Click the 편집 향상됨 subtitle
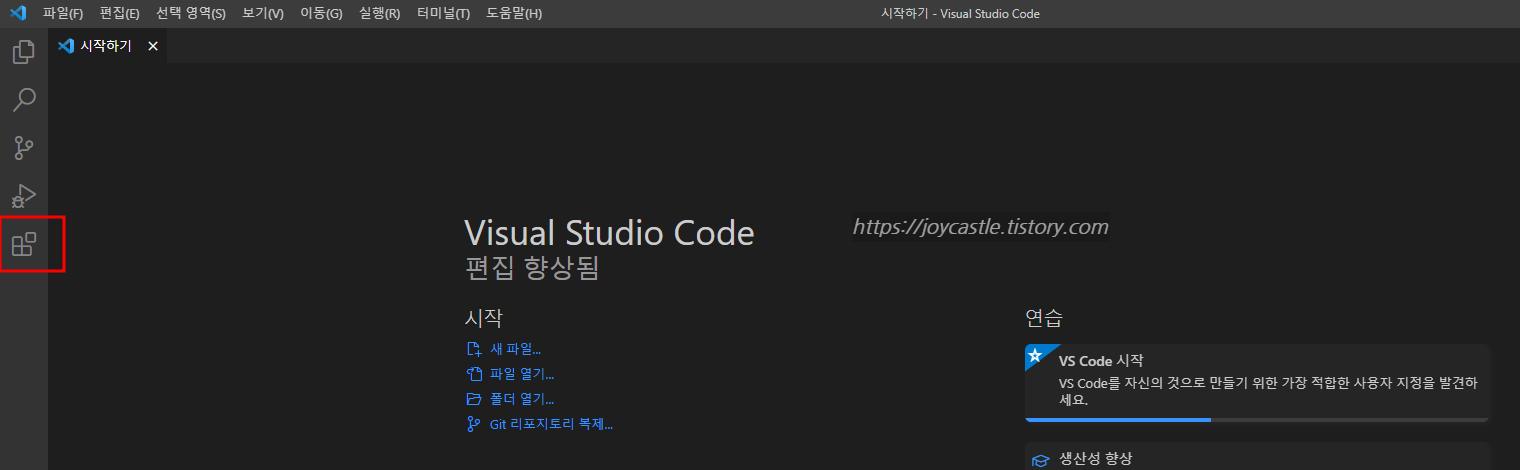Screen dimensions: 1520x470 click(x=532, y=268)
